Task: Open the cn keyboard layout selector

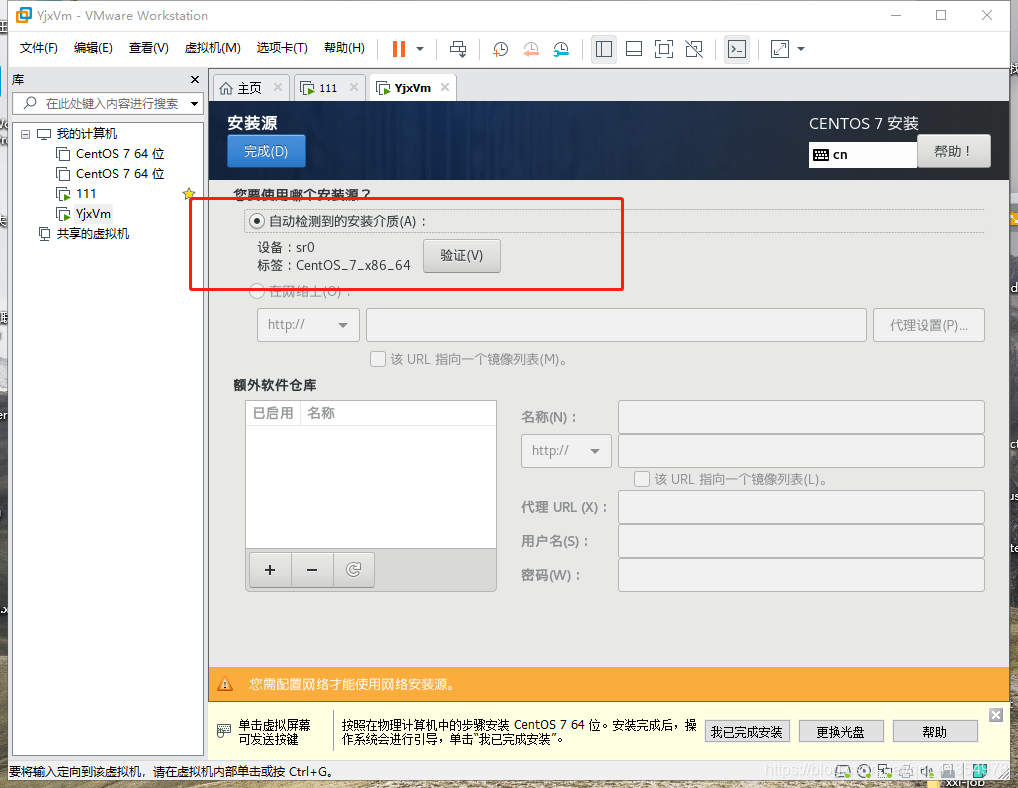Action: 862,154
